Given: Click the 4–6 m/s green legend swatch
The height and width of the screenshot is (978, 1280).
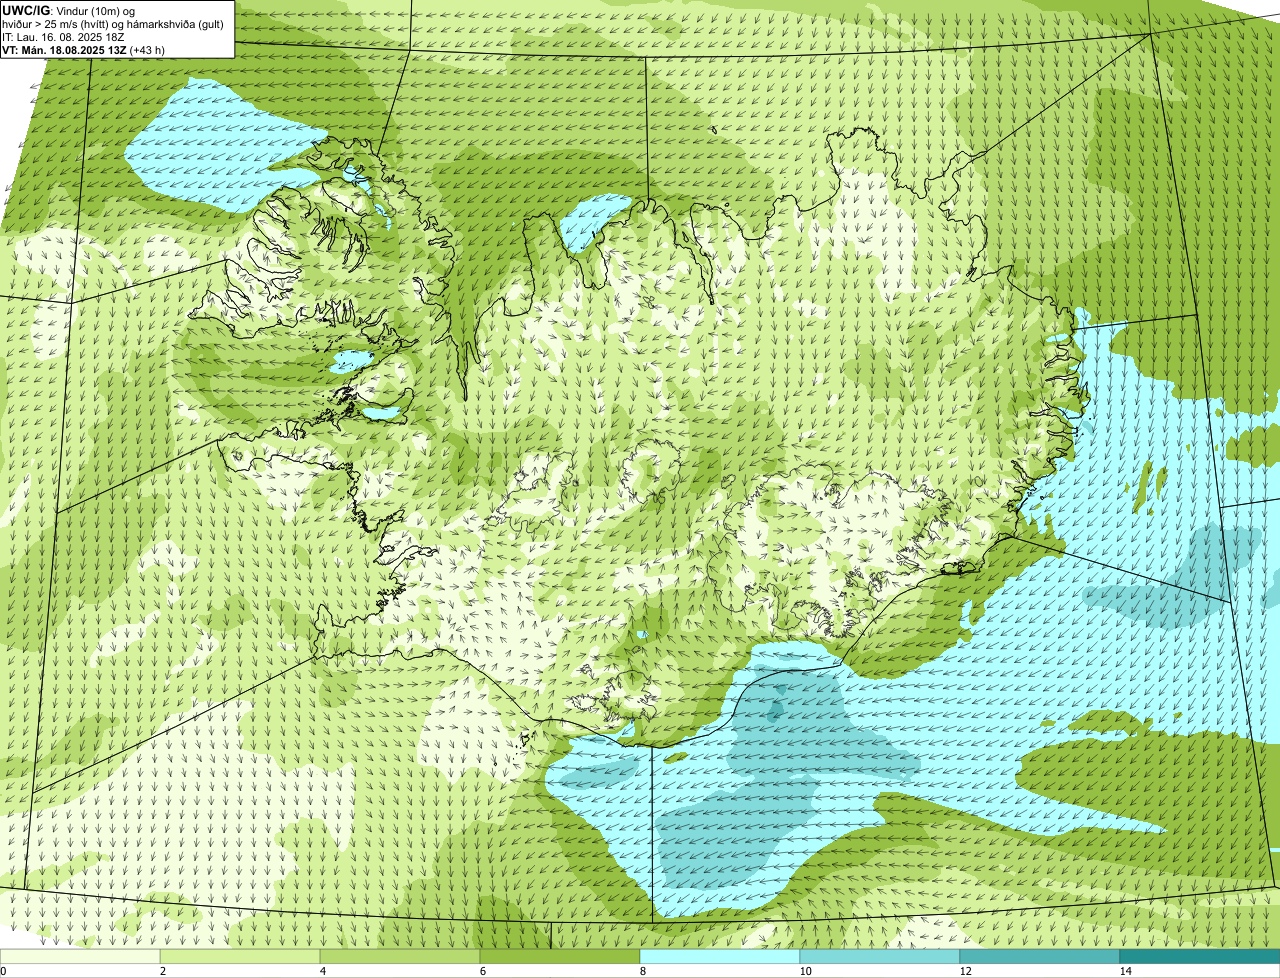Looking at the screenshot, I should pyautogui.click(x=400, y=956).
